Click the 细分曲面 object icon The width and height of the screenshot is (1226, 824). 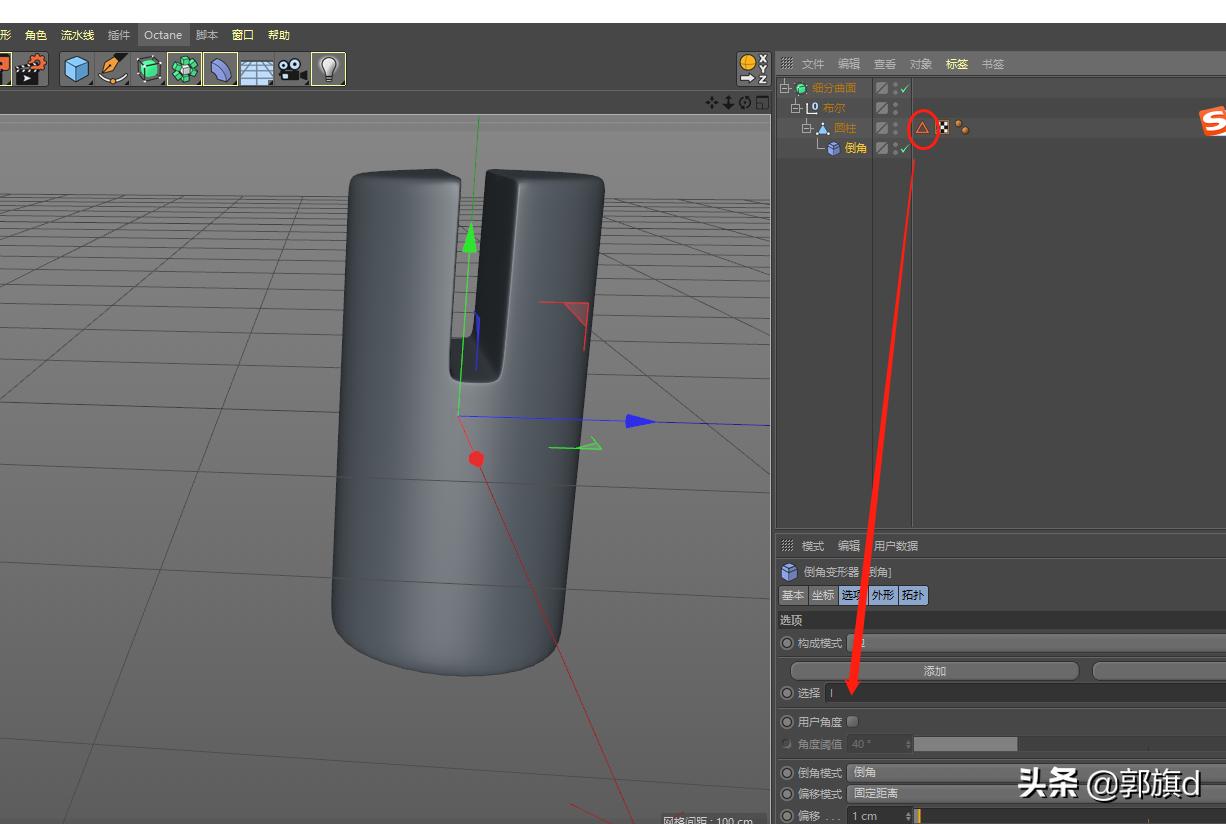(x=801, y=88)
